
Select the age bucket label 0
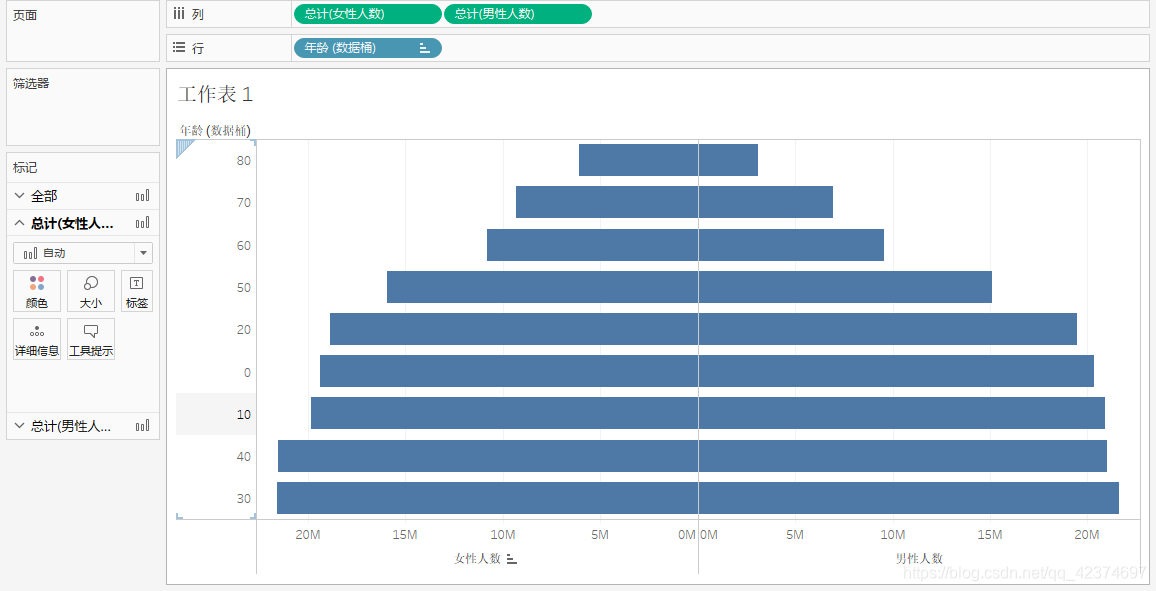pos(248,372)
